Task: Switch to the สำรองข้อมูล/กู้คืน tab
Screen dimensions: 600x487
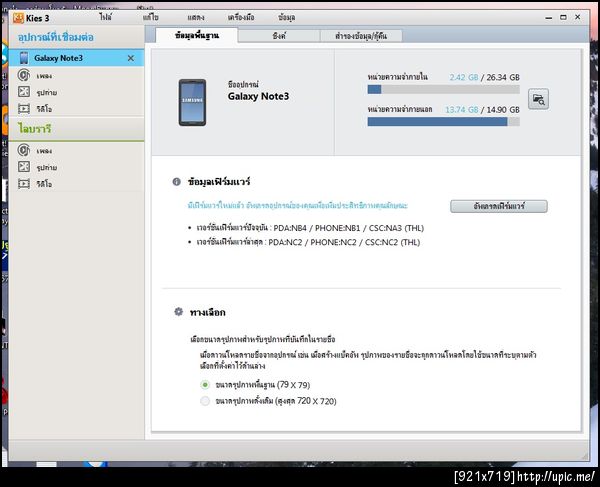Action: (x=361, y=36)
